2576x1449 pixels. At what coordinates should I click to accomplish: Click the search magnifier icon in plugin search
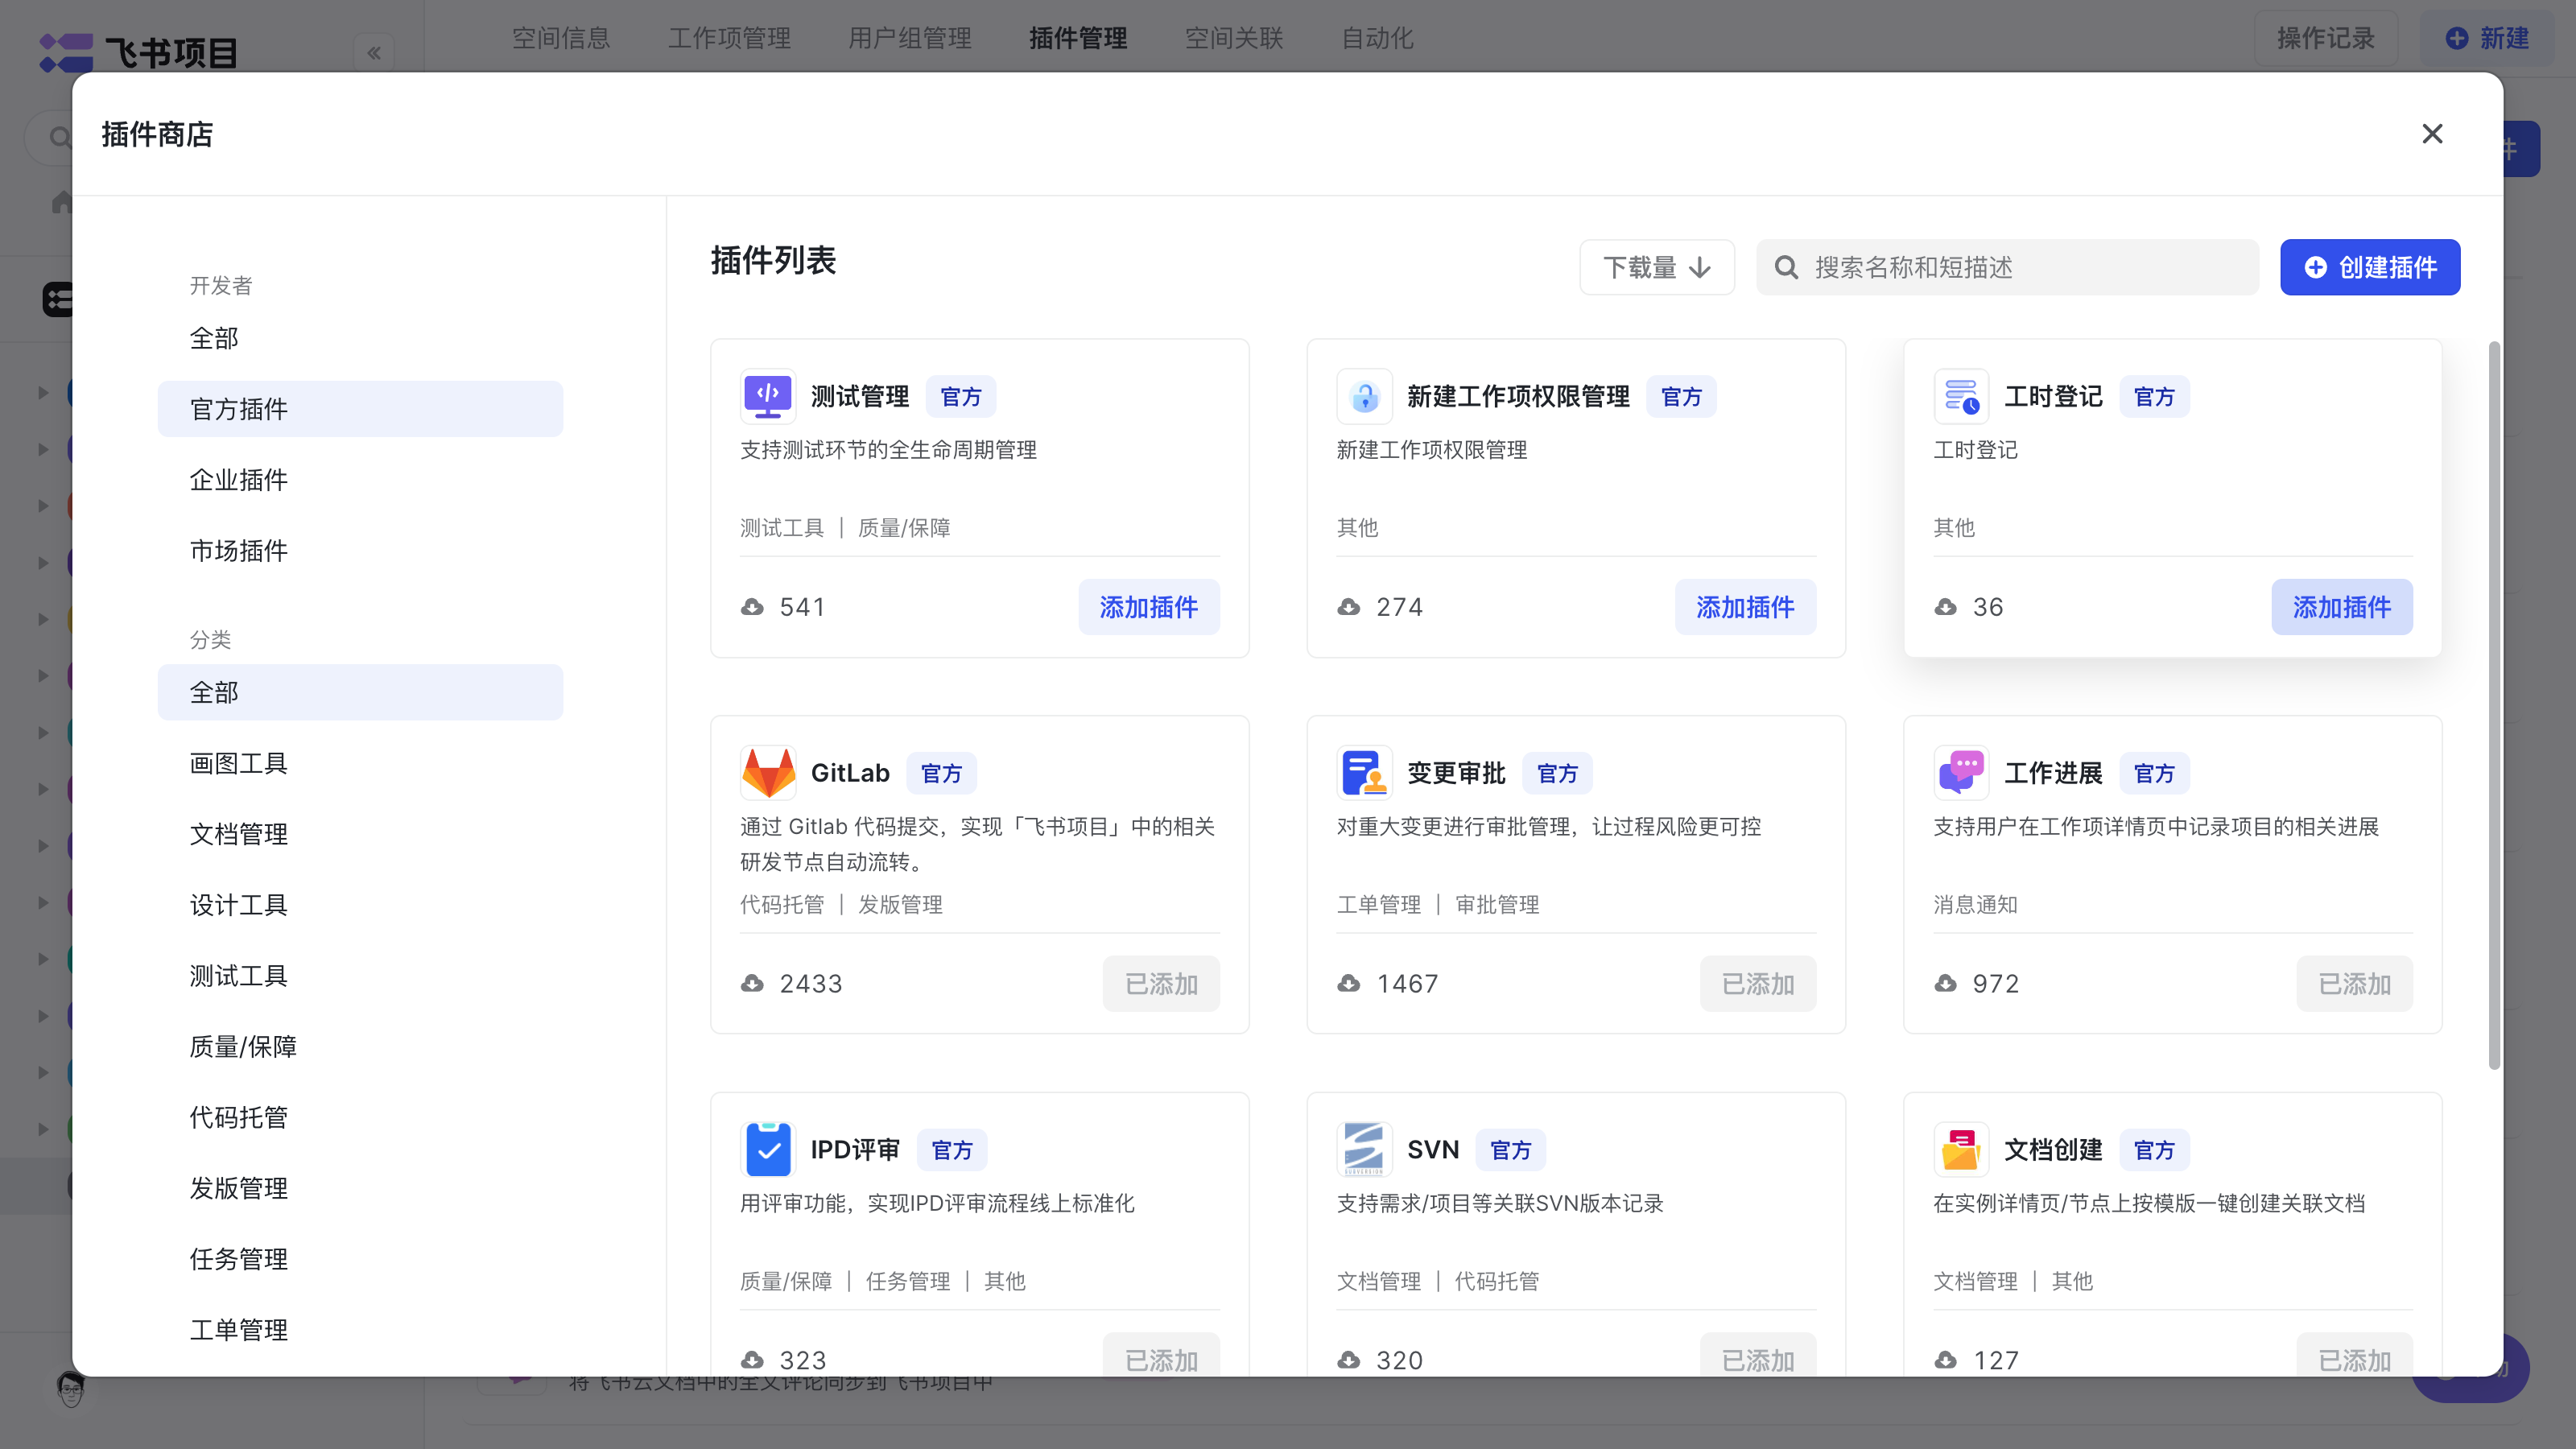(x=1786, y=267)
